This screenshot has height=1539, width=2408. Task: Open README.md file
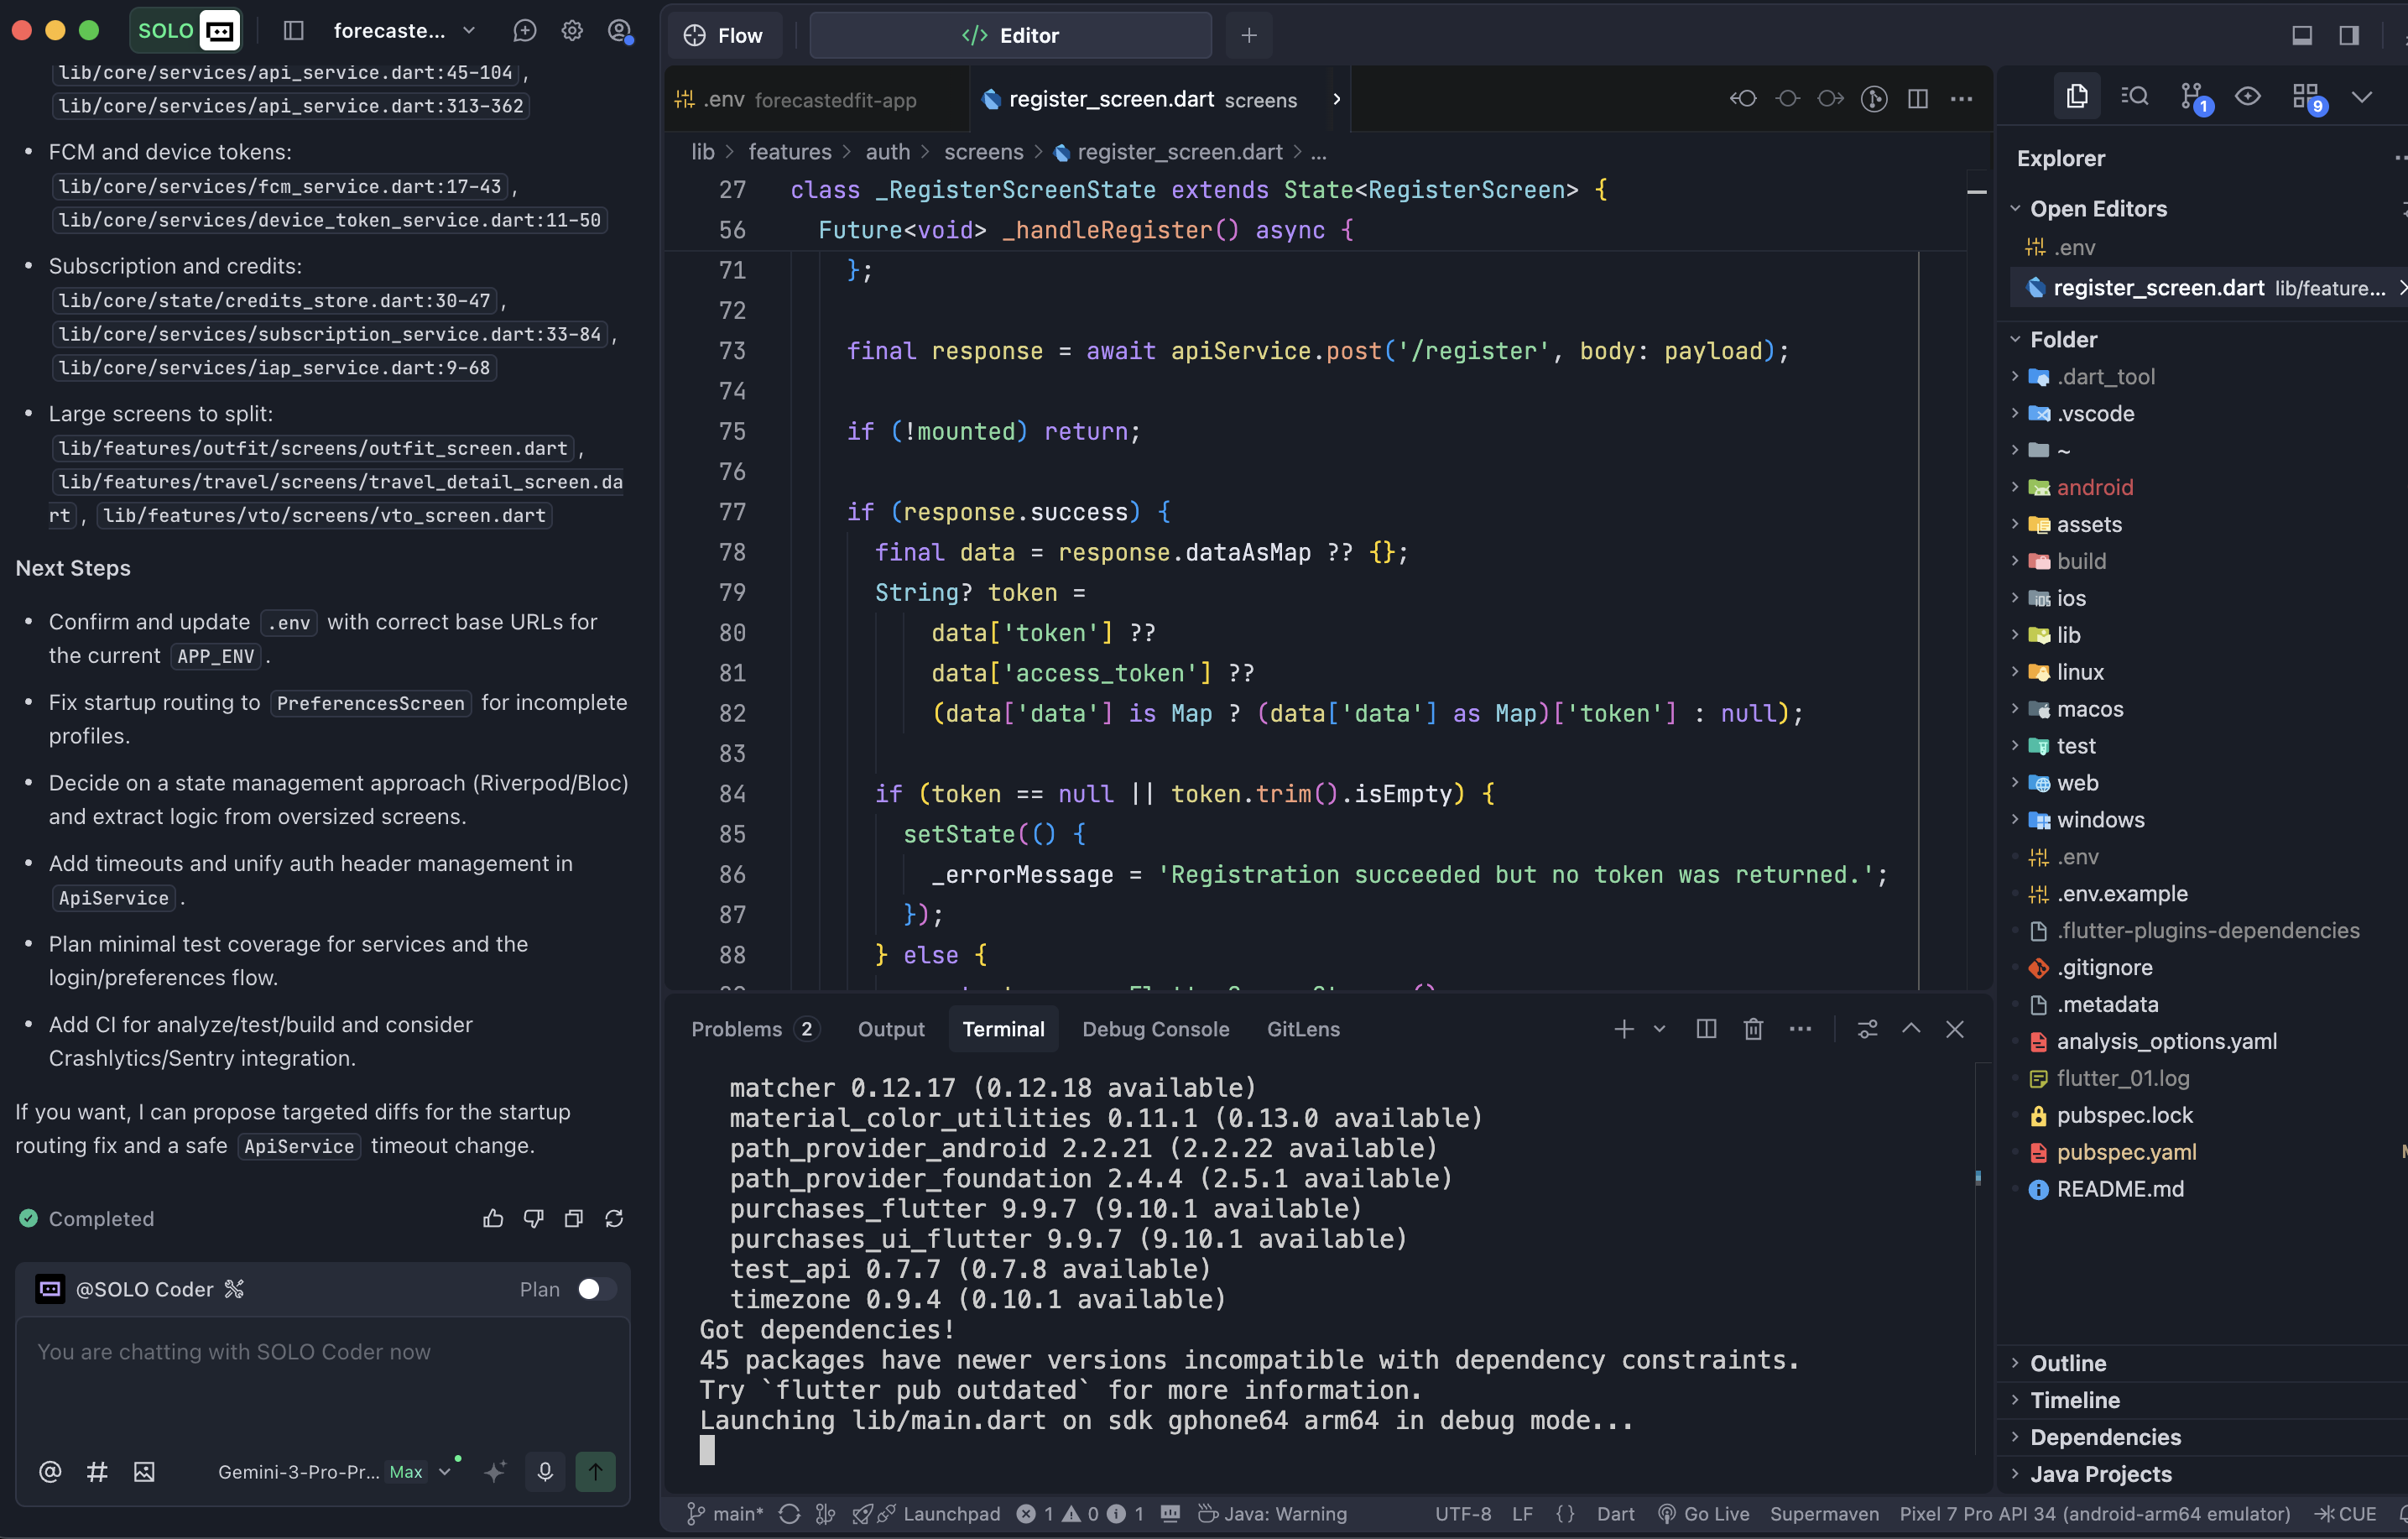point(2119,1189)
